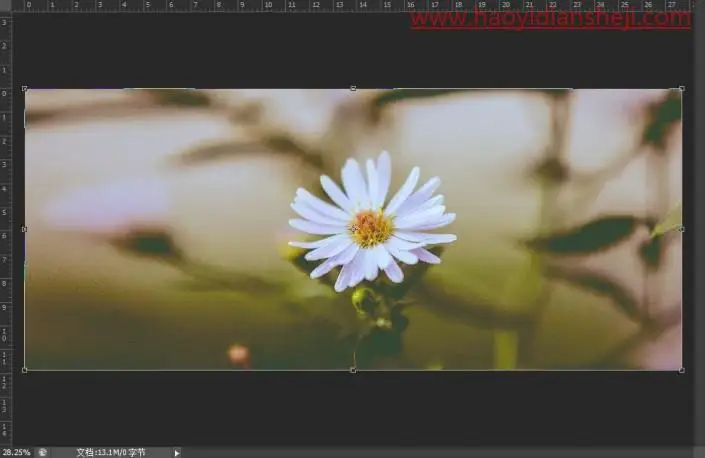Viewport: 705px width, 458px height.
Task: Click the yellow center of the daisy
Action: pyautogui.click(x=370, y=228)
